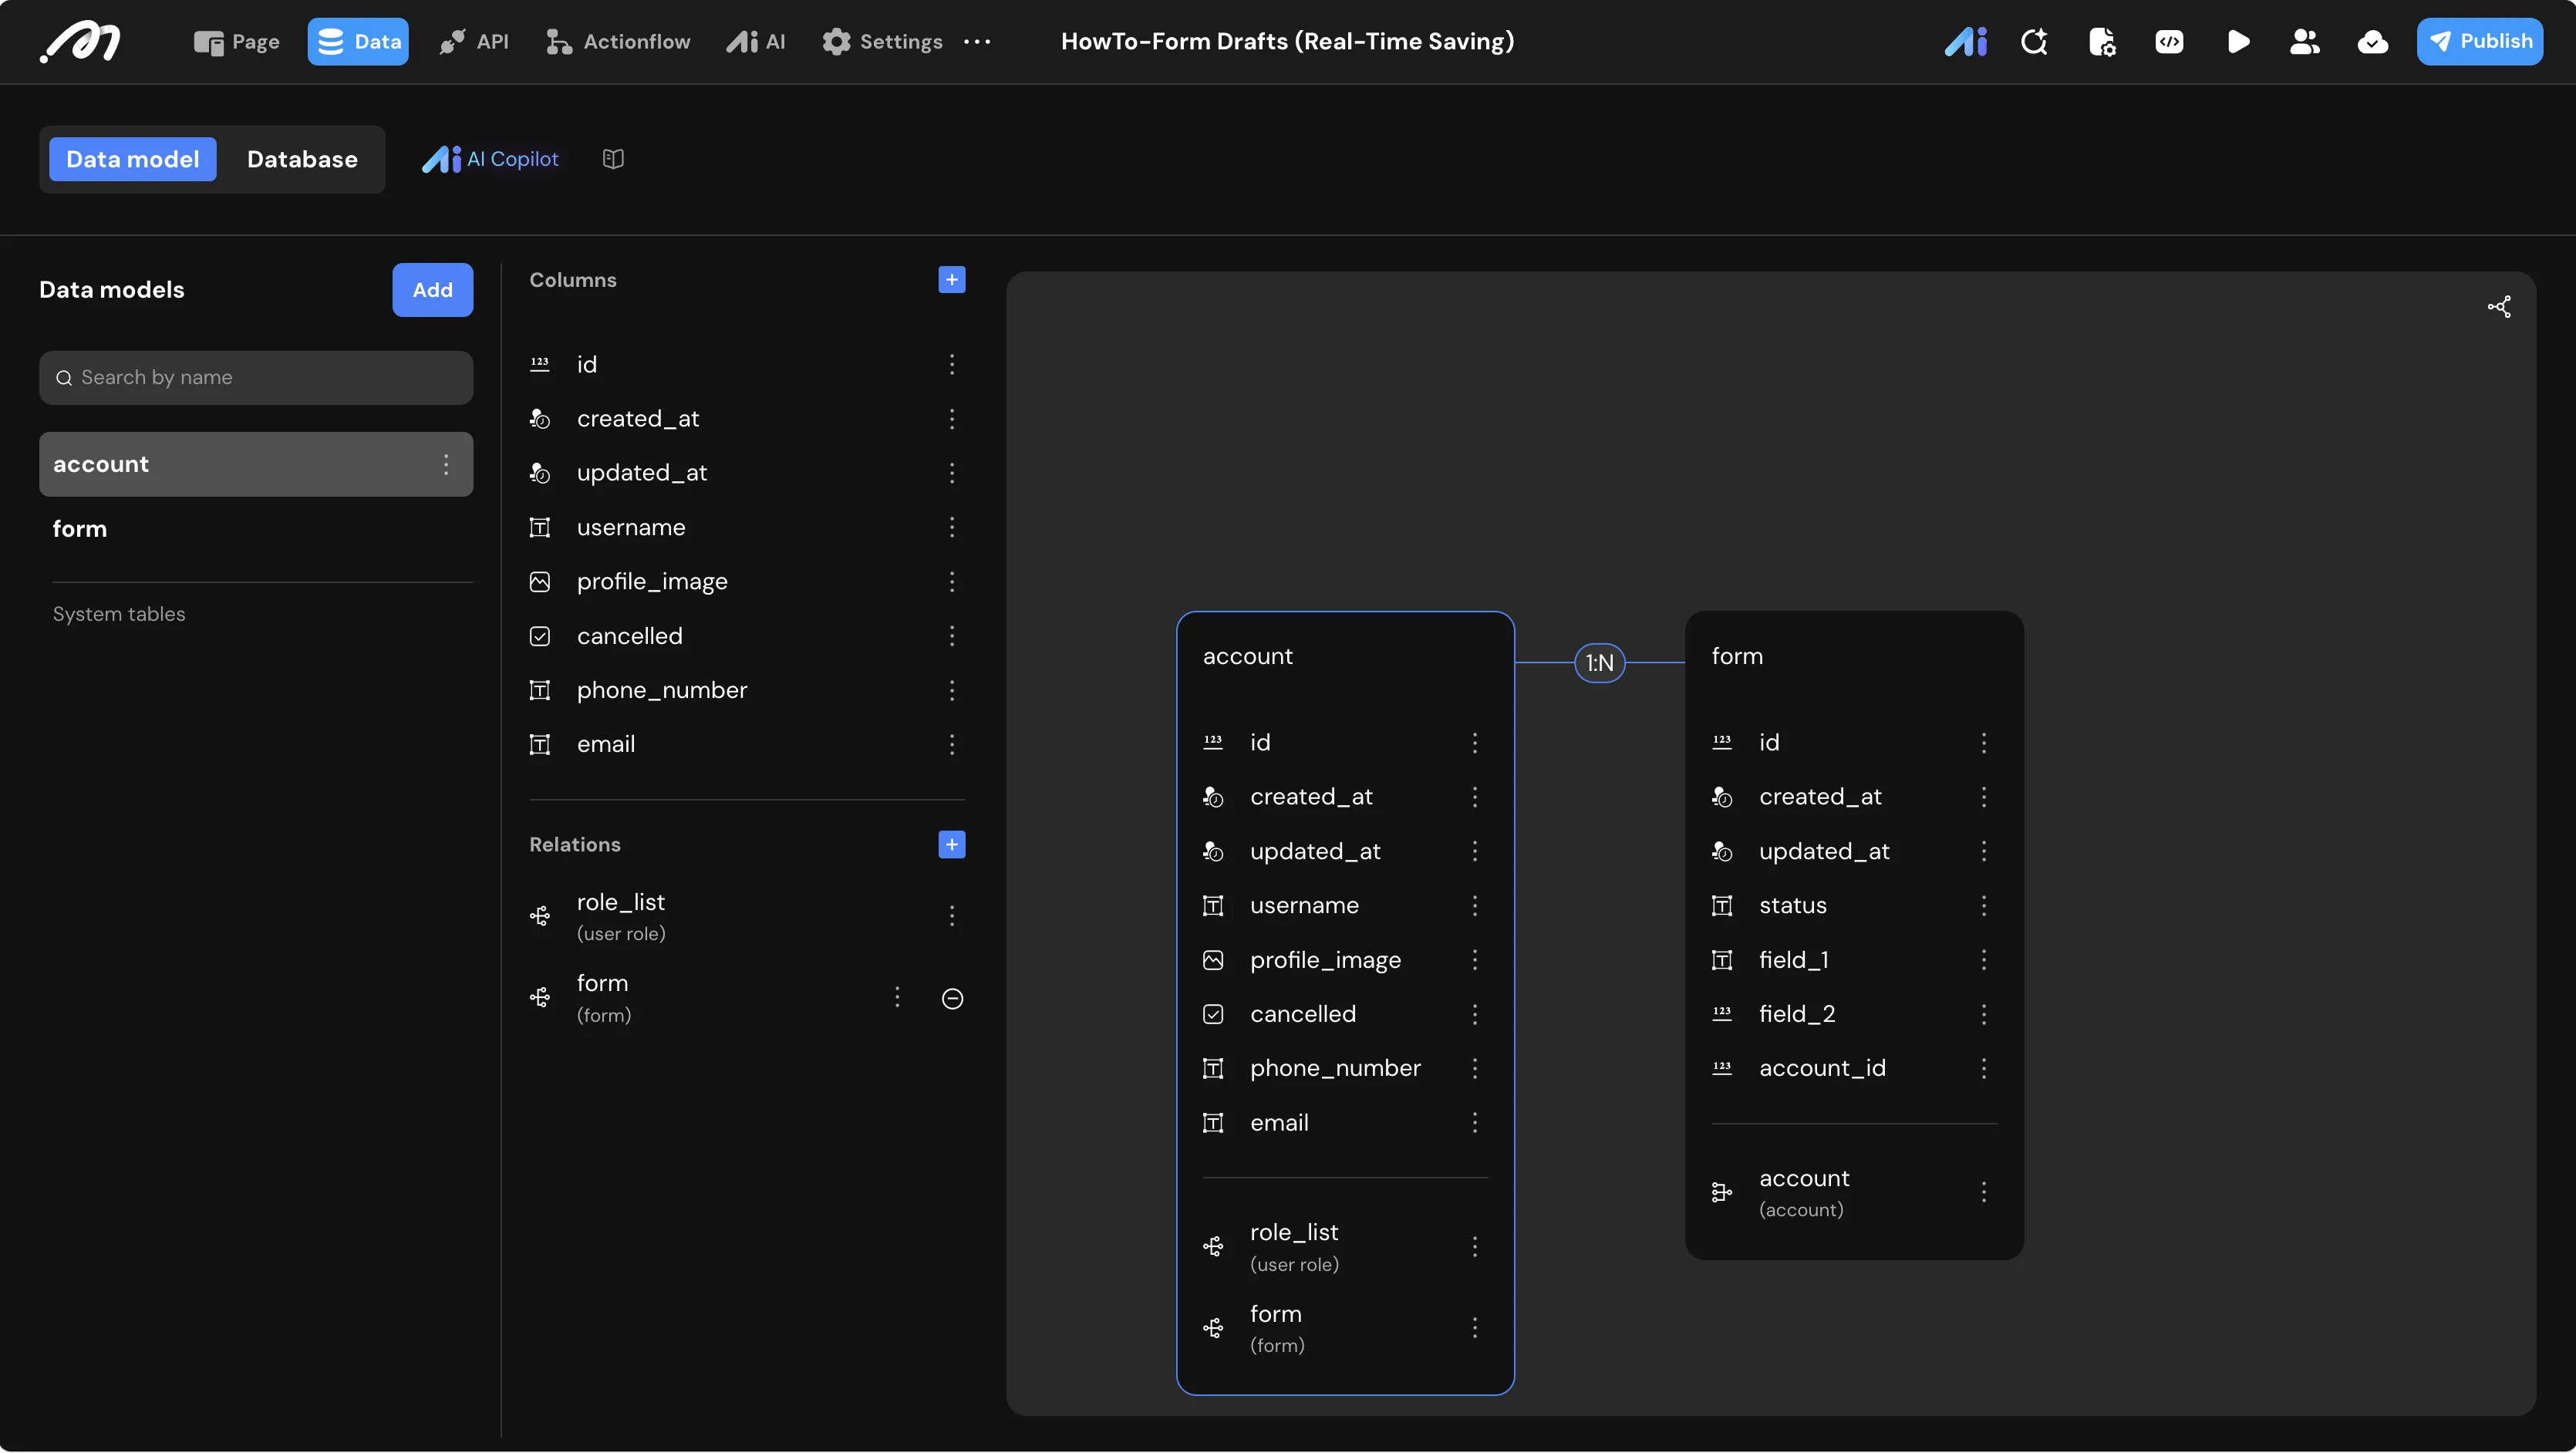2576x1453 pixels.
Task: Click relation icon beside role_list in Relations
Action: click(540, 916)
